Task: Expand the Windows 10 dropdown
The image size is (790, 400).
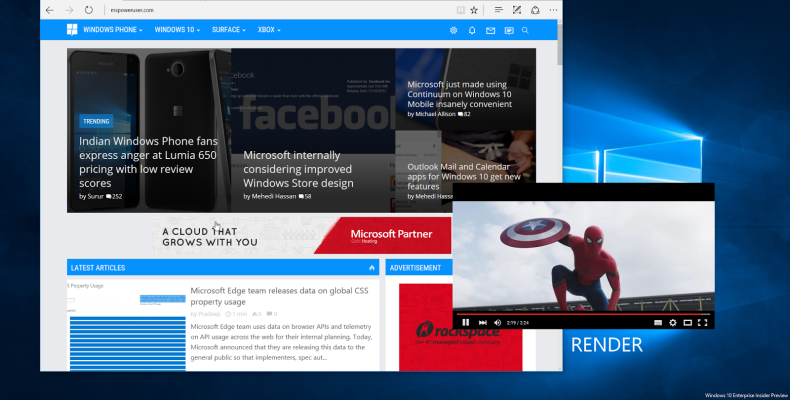Action: [x=177, y=30]
